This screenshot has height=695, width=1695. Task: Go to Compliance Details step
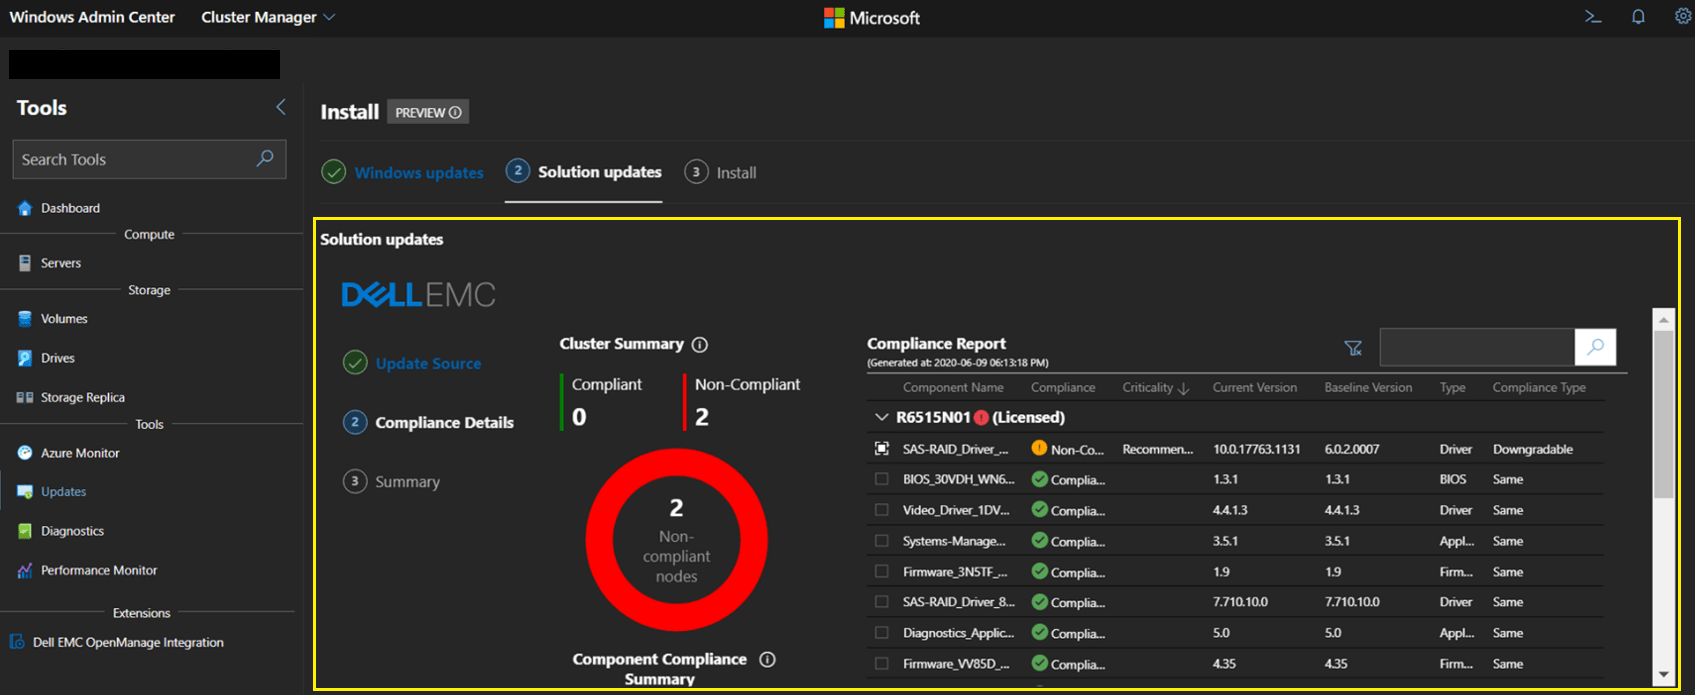pos(429,422)
